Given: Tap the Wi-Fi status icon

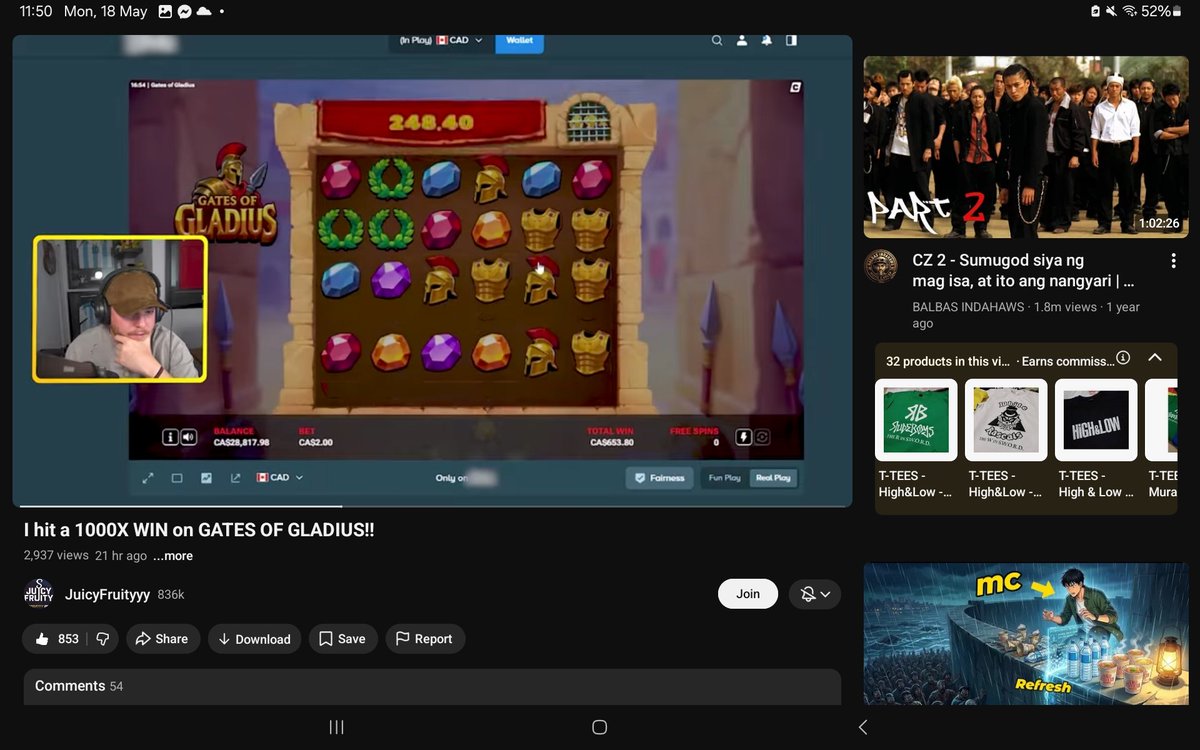Looking at the screenshot, I should [x=1130, y=11].
